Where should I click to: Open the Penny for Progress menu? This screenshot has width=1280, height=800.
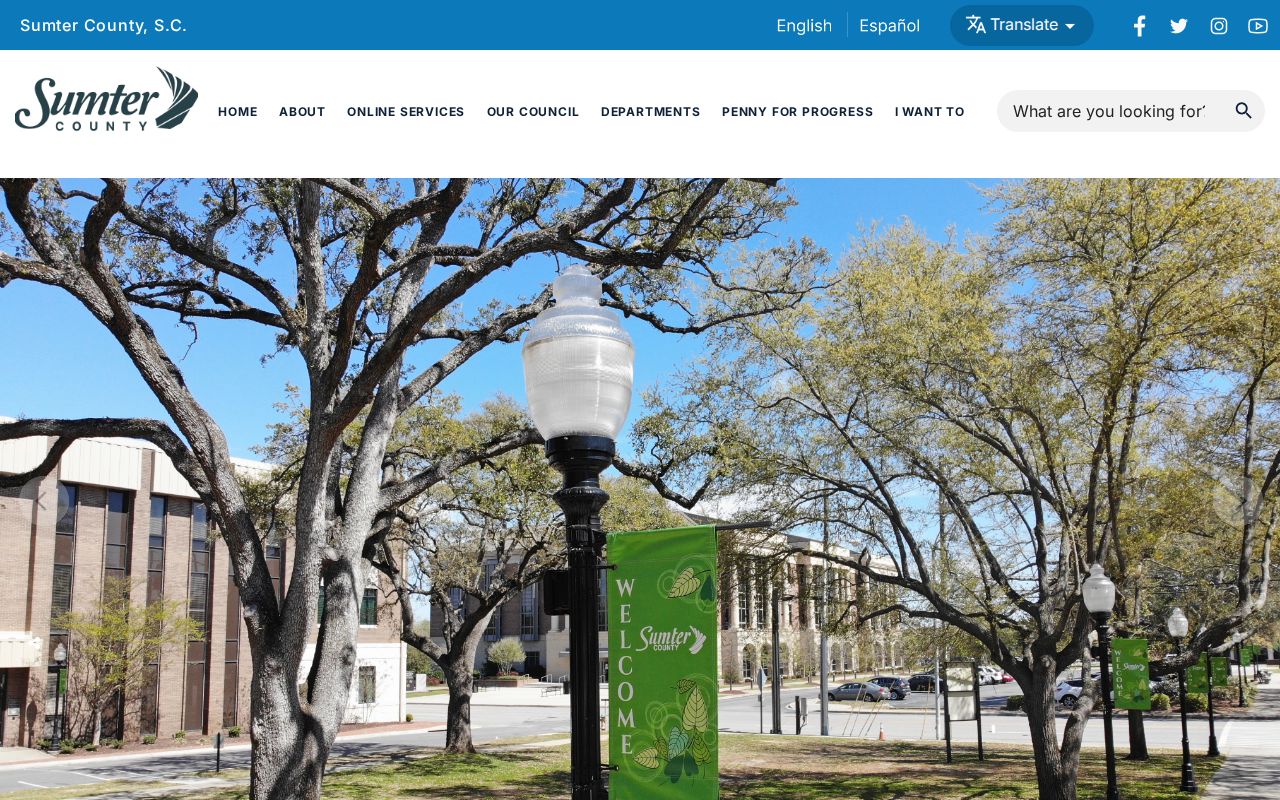click(x=798, y=112)
